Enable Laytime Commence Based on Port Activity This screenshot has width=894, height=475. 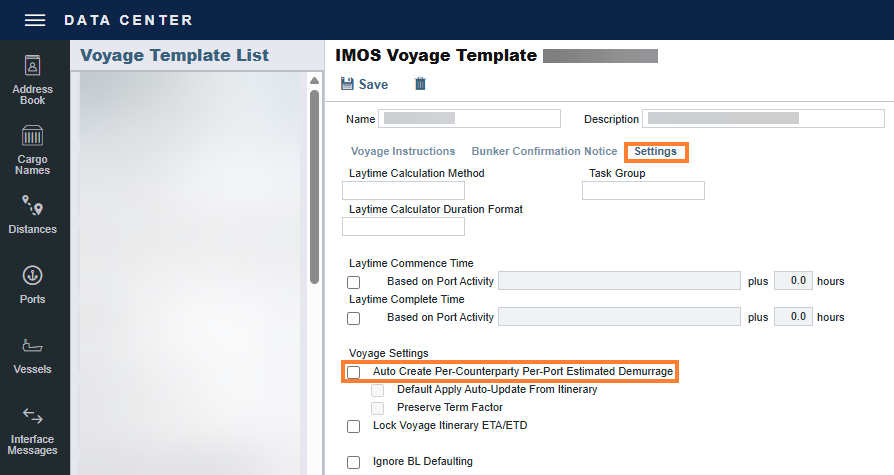pos(353,282)
